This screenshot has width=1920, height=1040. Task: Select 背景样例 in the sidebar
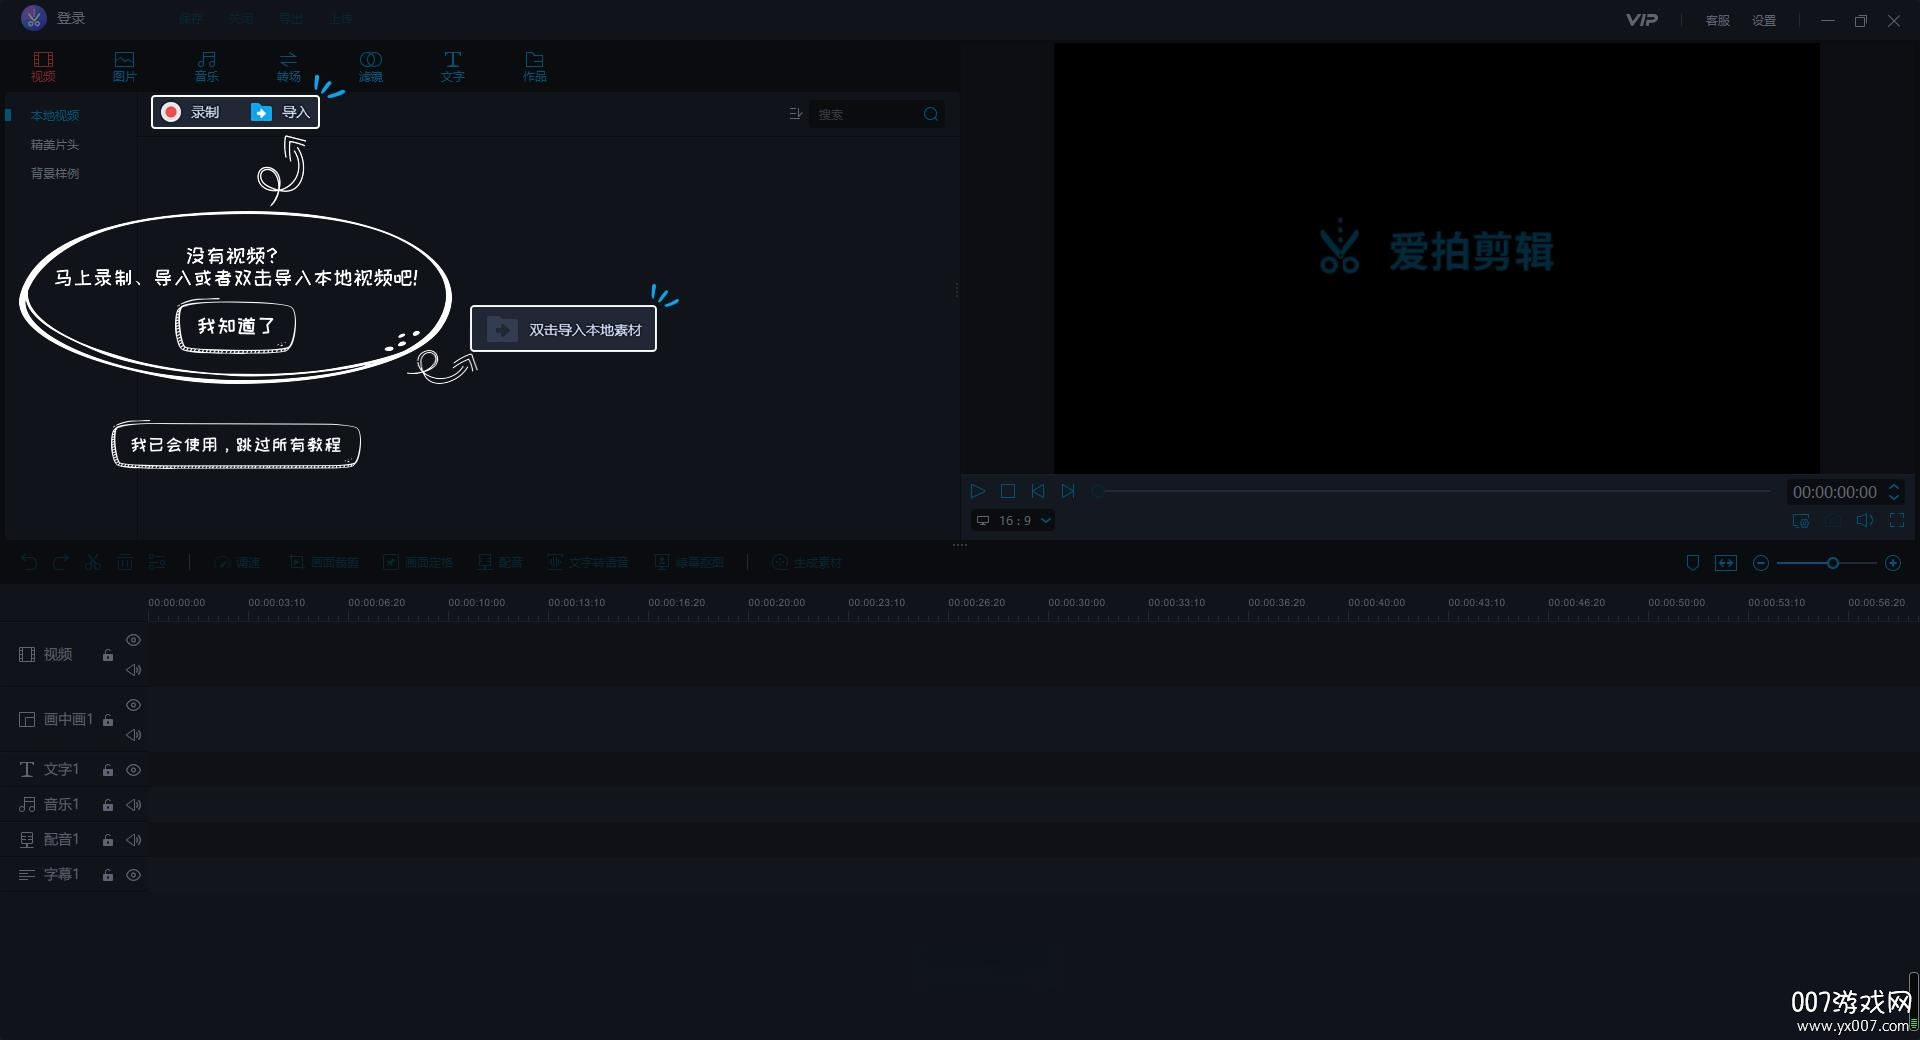tap(55, 174)
